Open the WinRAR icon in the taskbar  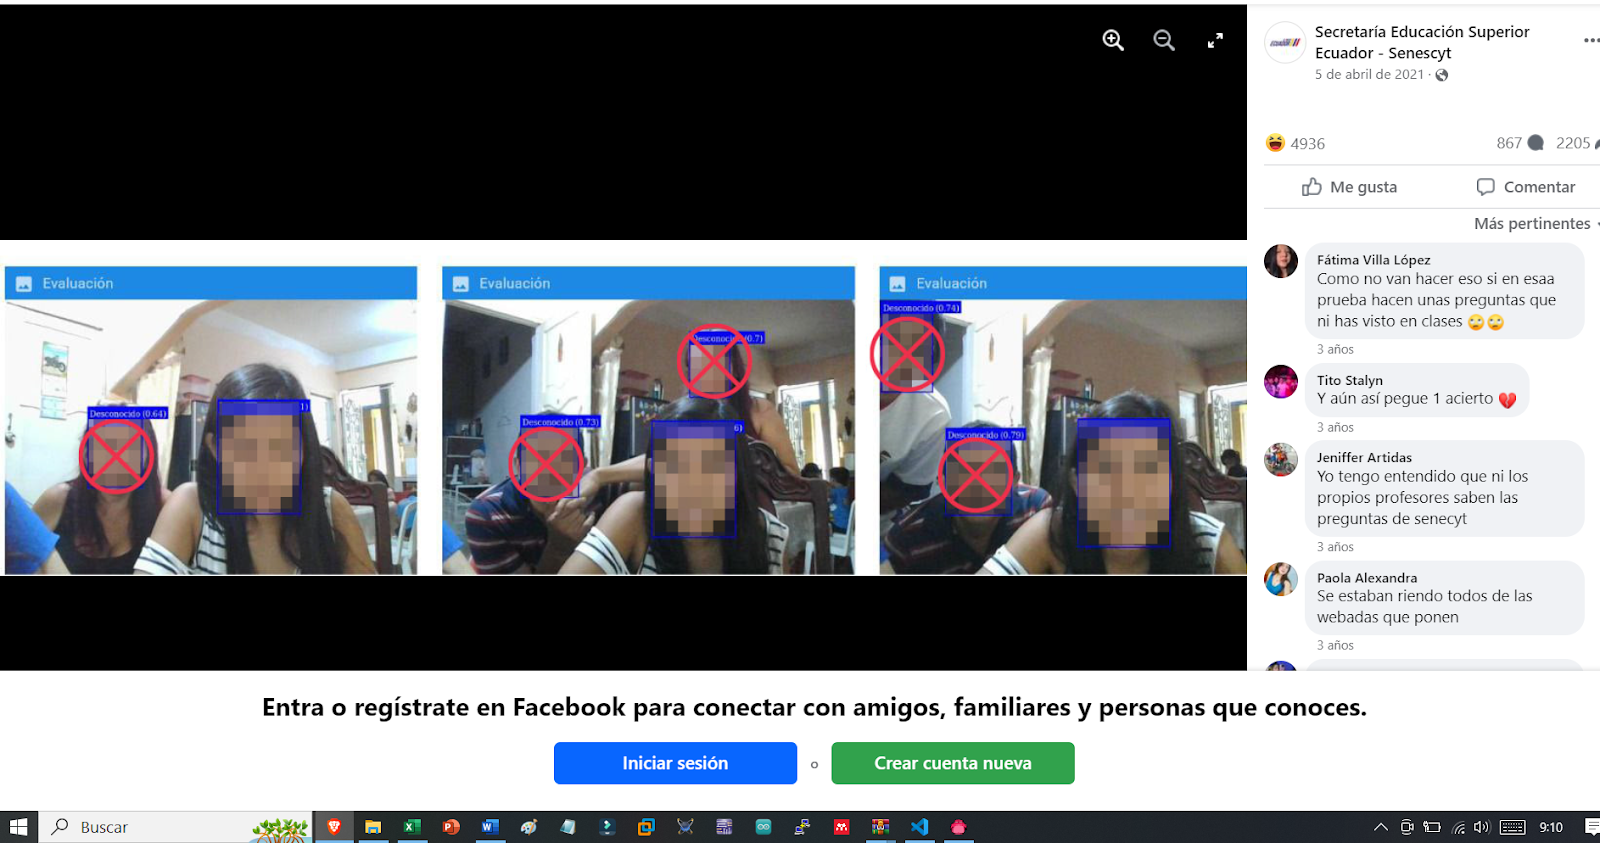880,827
